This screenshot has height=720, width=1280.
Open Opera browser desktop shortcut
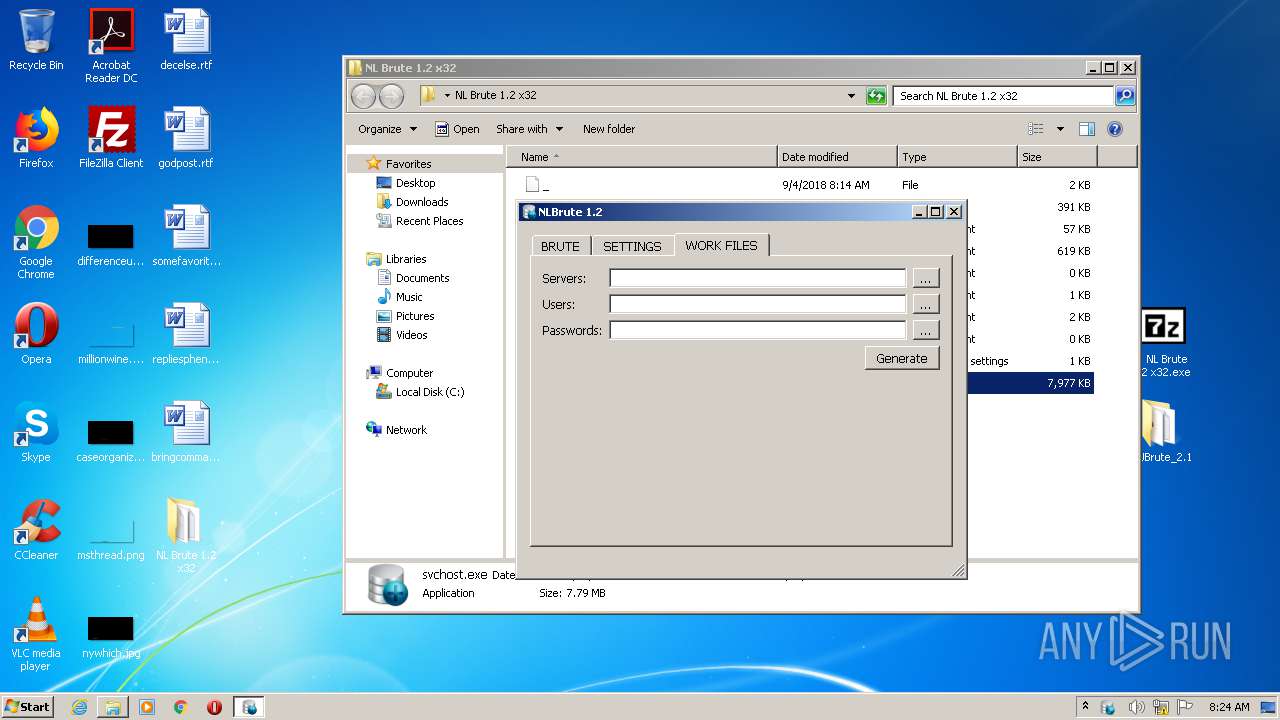coord(36,334)
